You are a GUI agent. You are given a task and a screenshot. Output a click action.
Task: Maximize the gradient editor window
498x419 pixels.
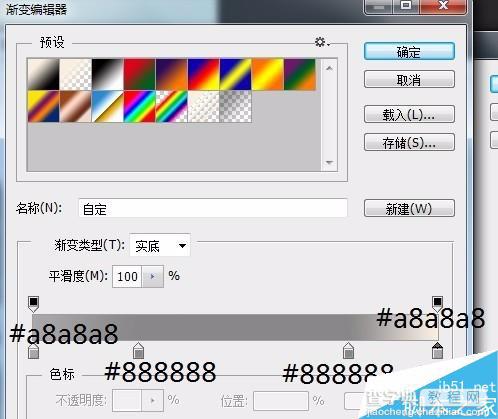[x=406, y=5]
